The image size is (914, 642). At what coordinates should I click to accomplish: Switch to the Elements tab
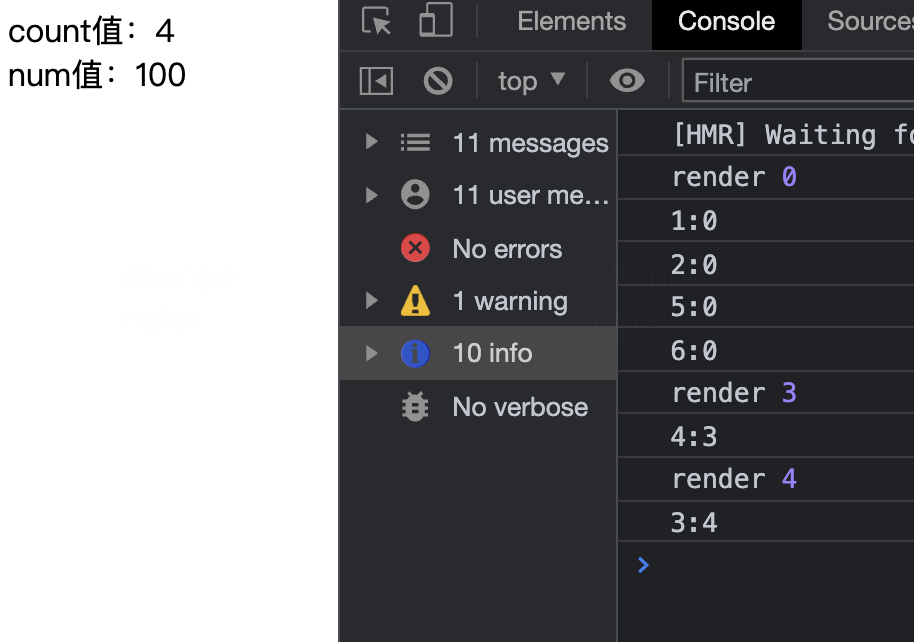[x=571, y=22]
